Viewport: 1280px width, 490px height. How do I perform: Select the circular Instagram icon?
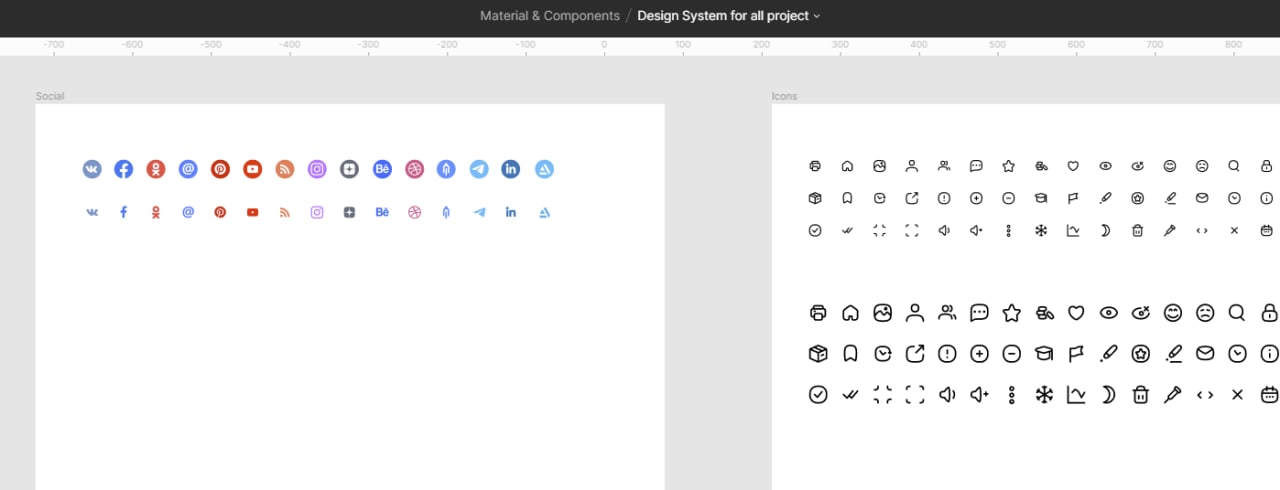pos(317,169)
